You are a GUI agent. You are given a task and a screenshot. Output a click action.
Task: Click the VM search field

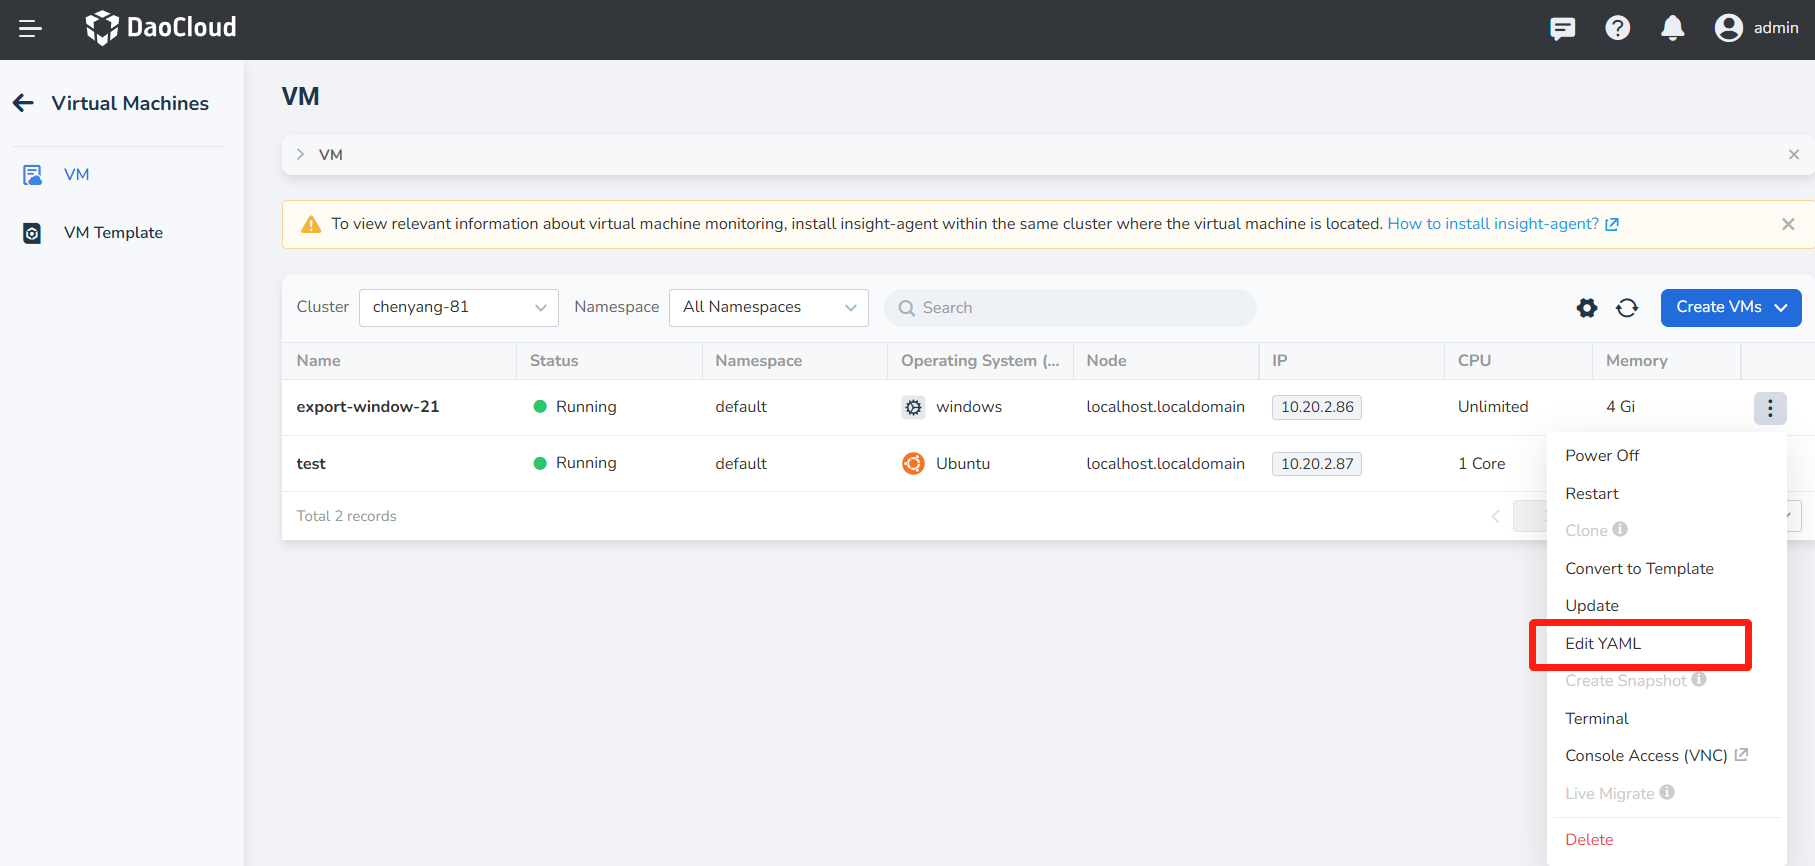(1070, 308)
